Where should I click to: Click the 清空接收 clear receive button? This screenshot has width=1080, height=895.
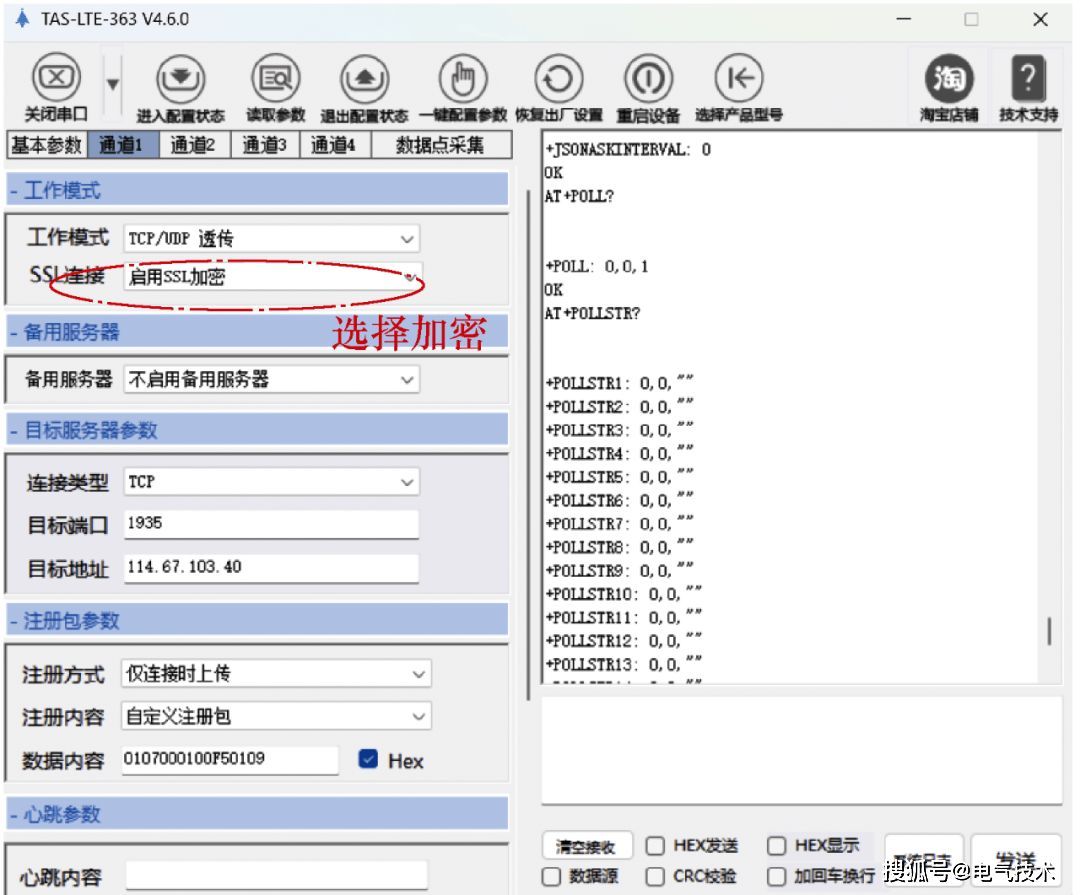coord(585,847)
